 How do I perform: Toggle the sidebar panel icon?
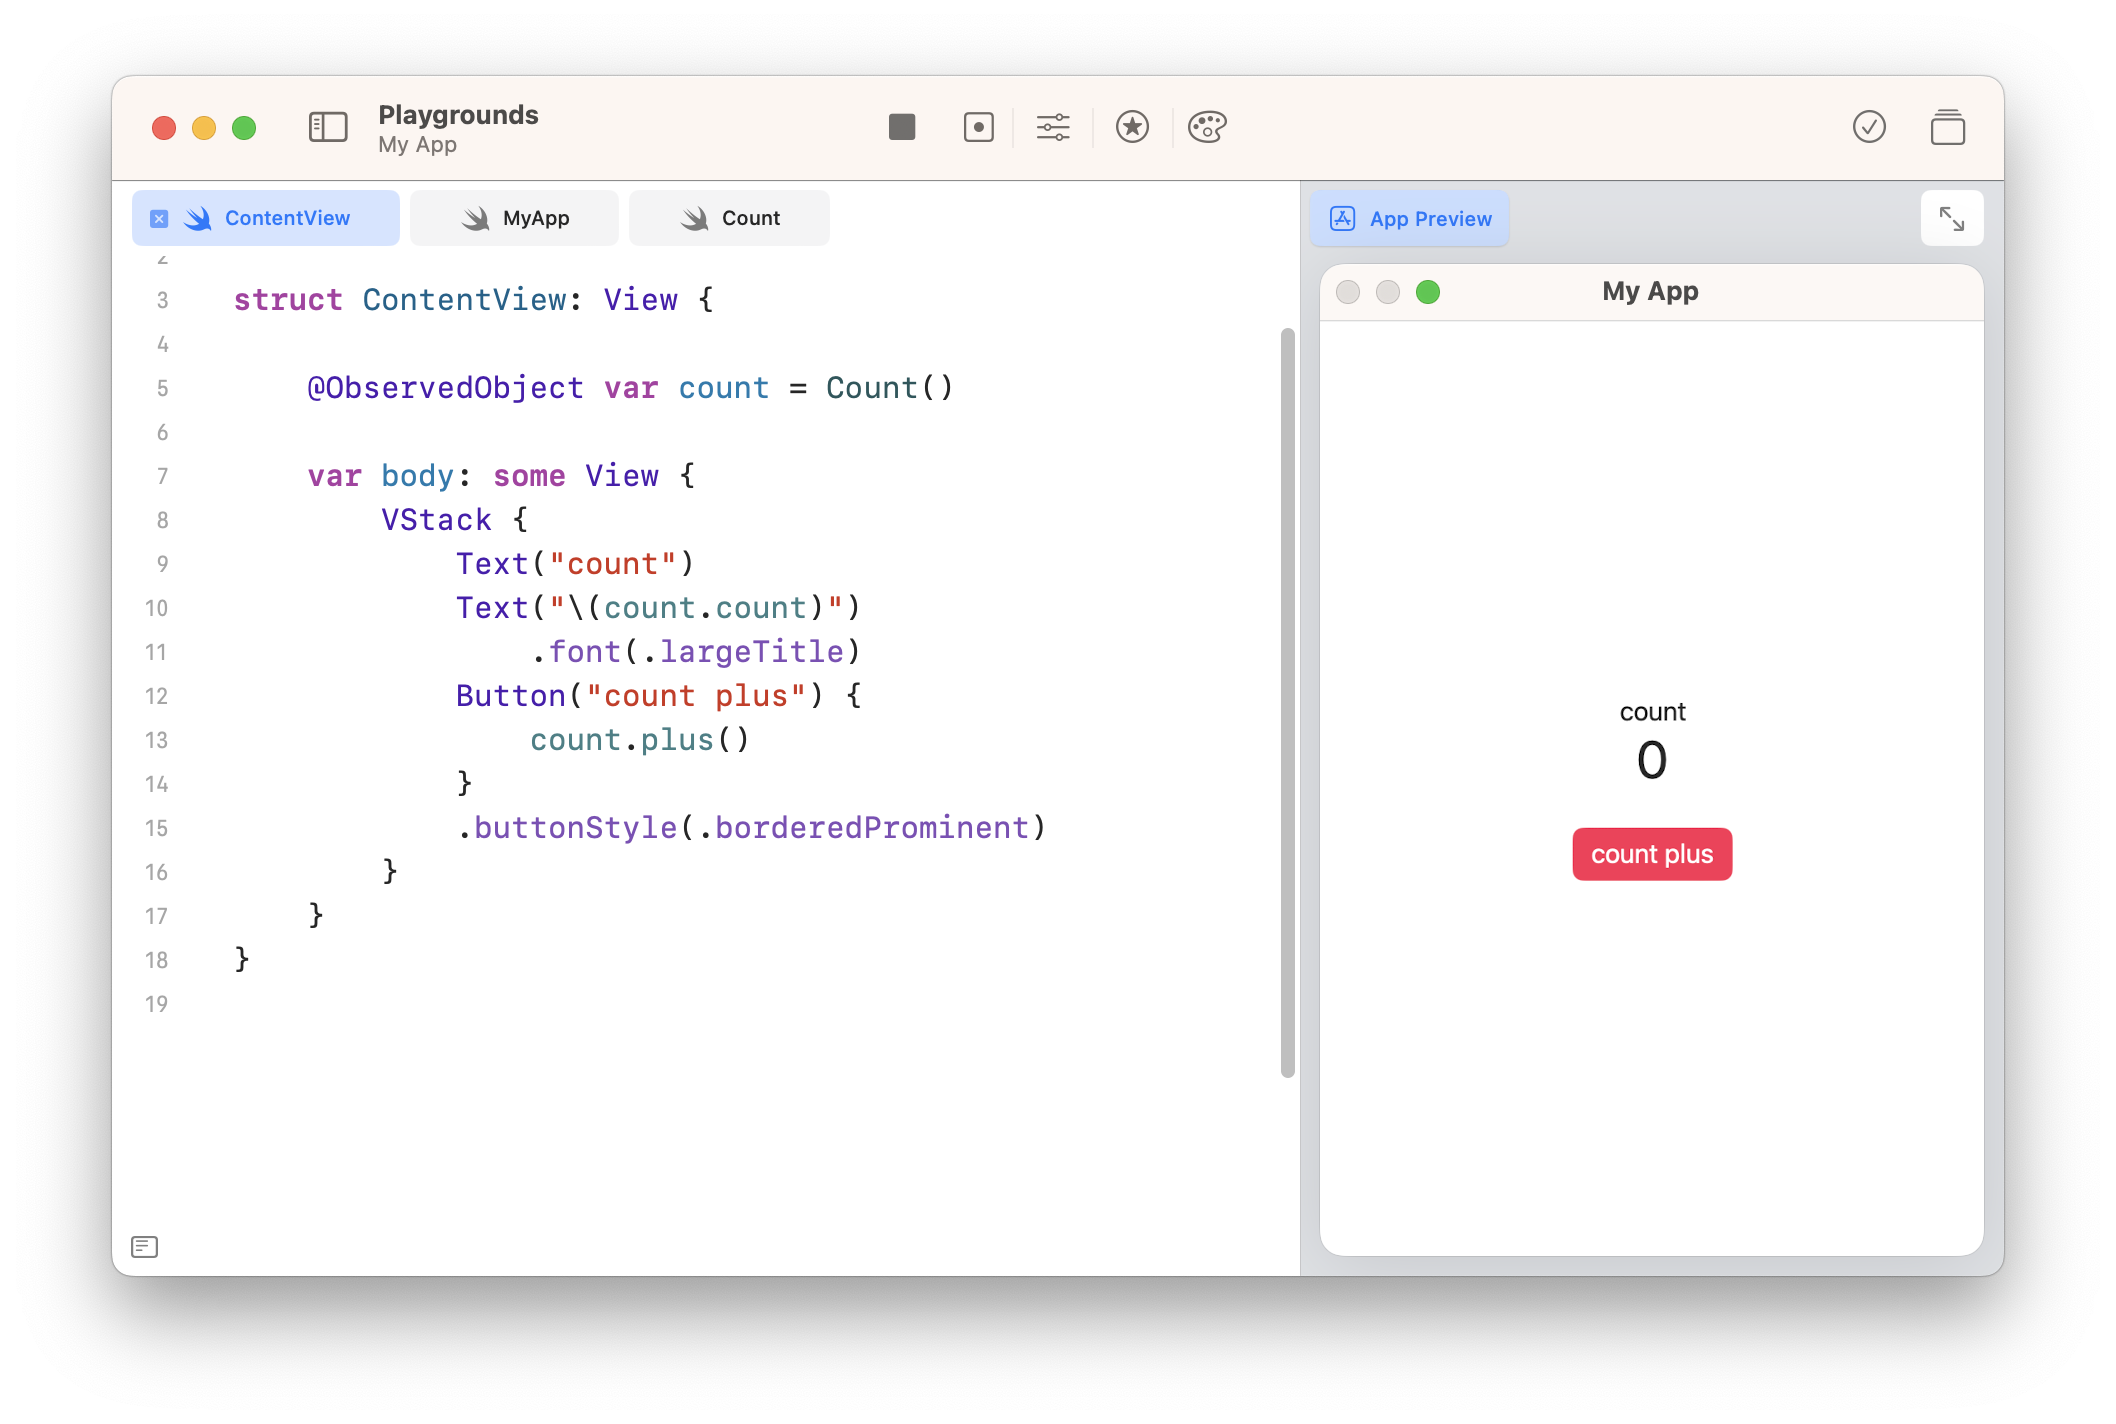click(x=328, y=127)
